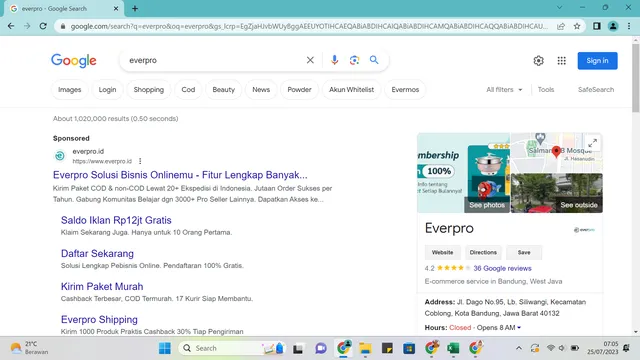Show hidden system tray icons
640x360 pixels.
pos(519,348)
